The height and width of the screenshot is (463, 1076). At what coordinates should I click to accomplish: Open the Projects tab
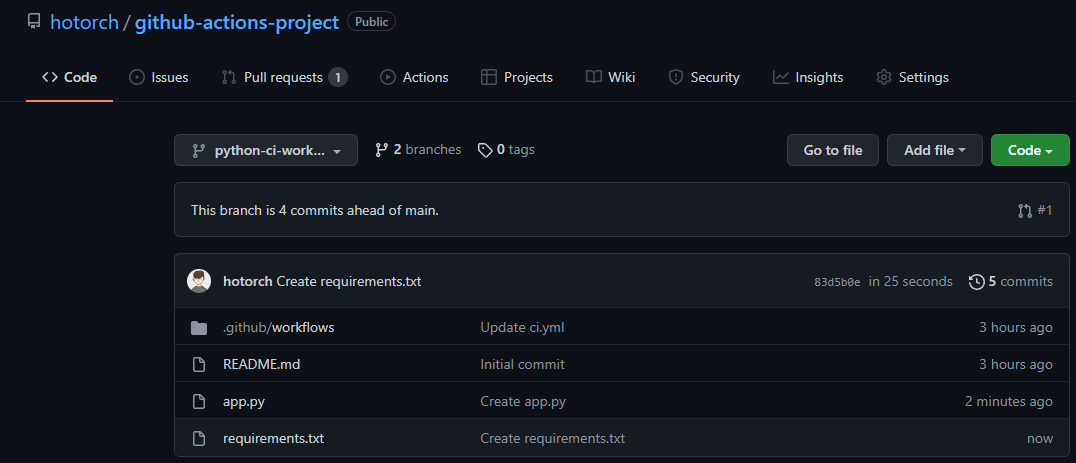517,78
